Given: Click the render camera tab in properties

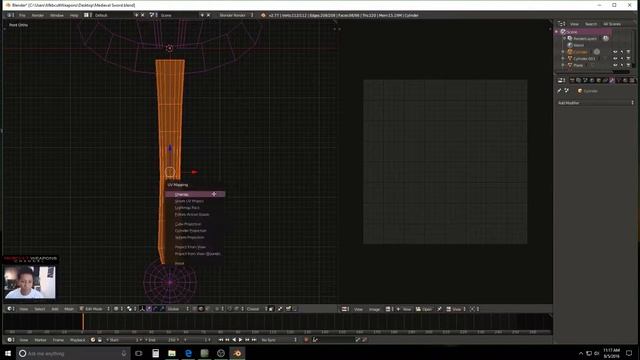Looking at the screenshot, I should click(x=572, y=80).
